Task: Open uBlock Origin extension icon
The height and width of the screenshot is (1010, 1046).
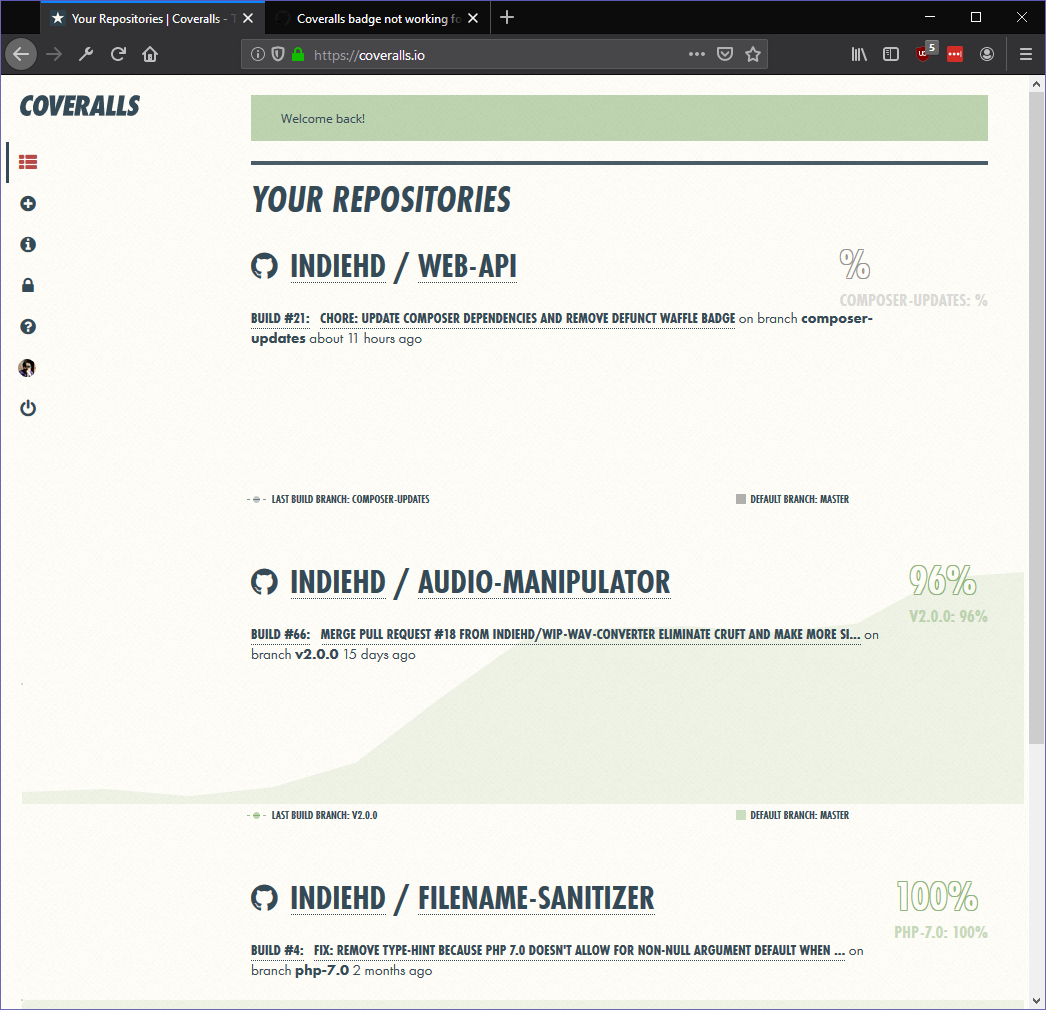Action: point(926,53)
